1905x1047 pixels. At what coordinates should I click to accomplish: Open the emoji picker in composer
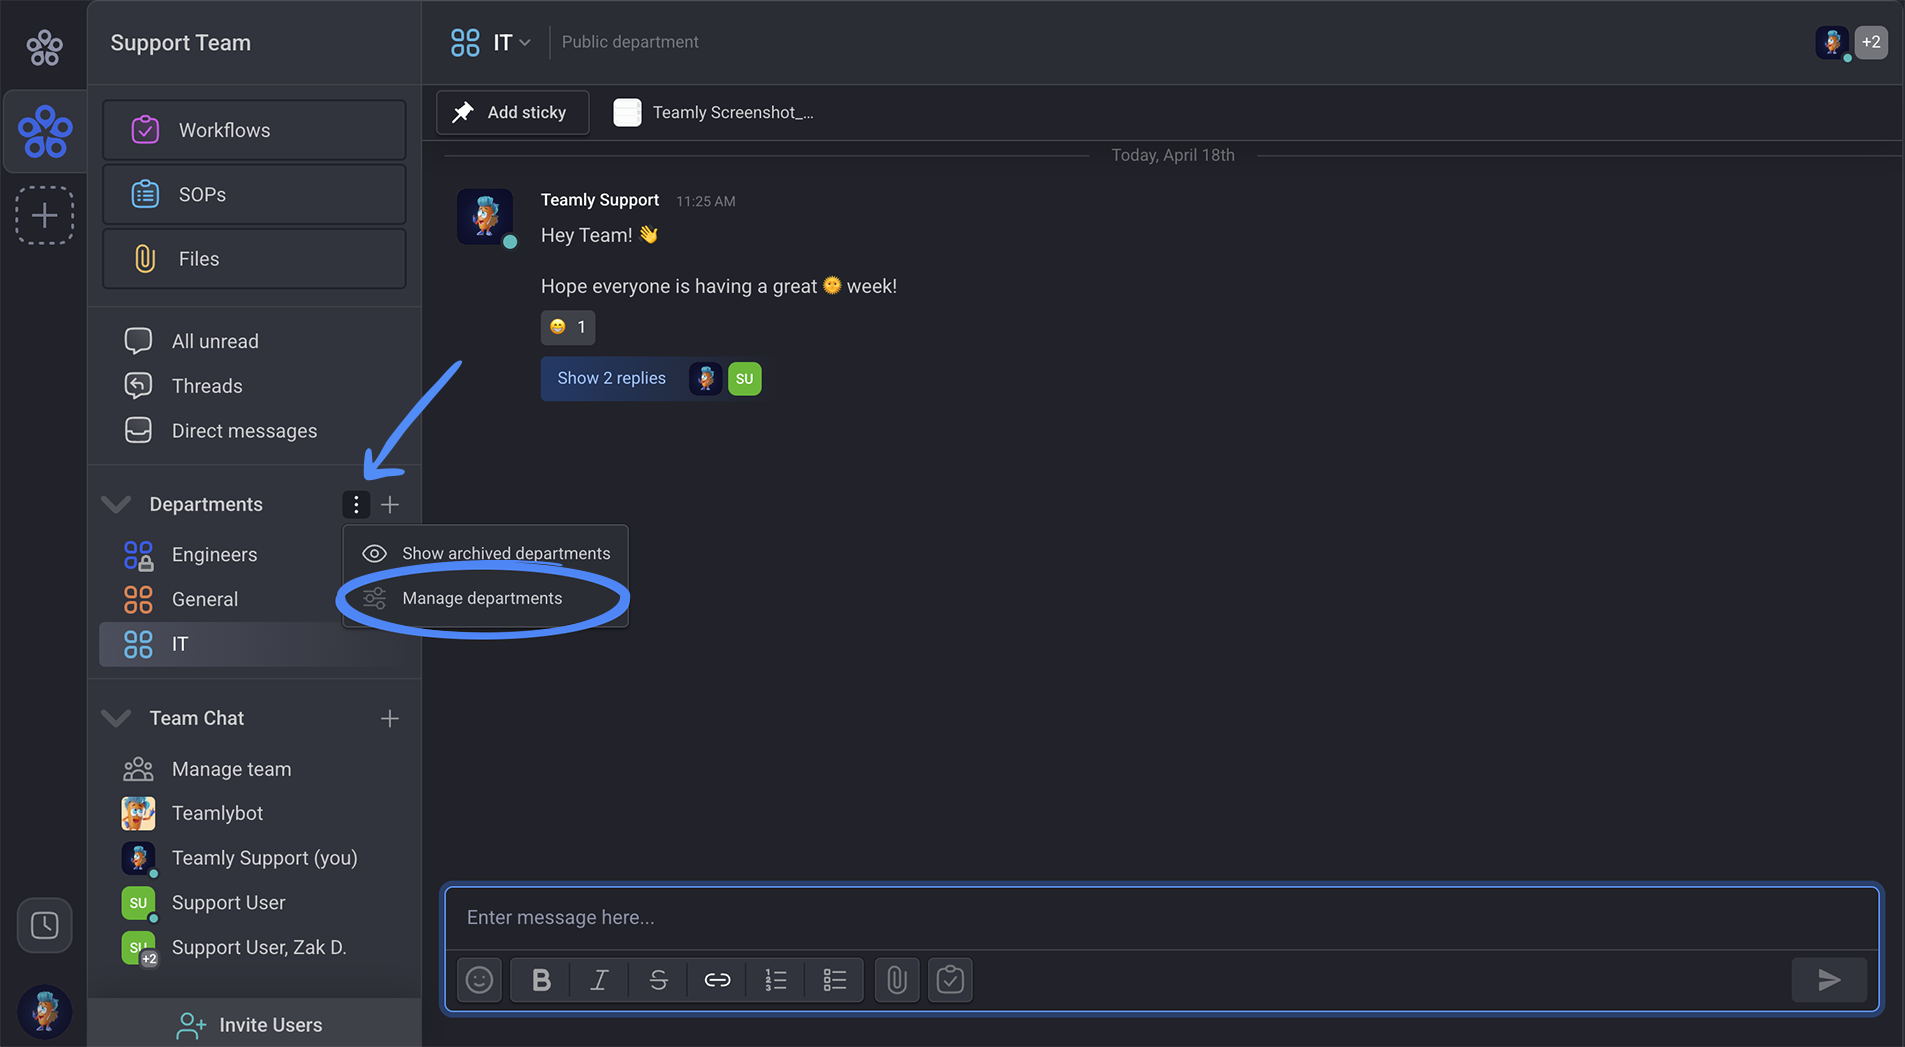tap(479, 979)
